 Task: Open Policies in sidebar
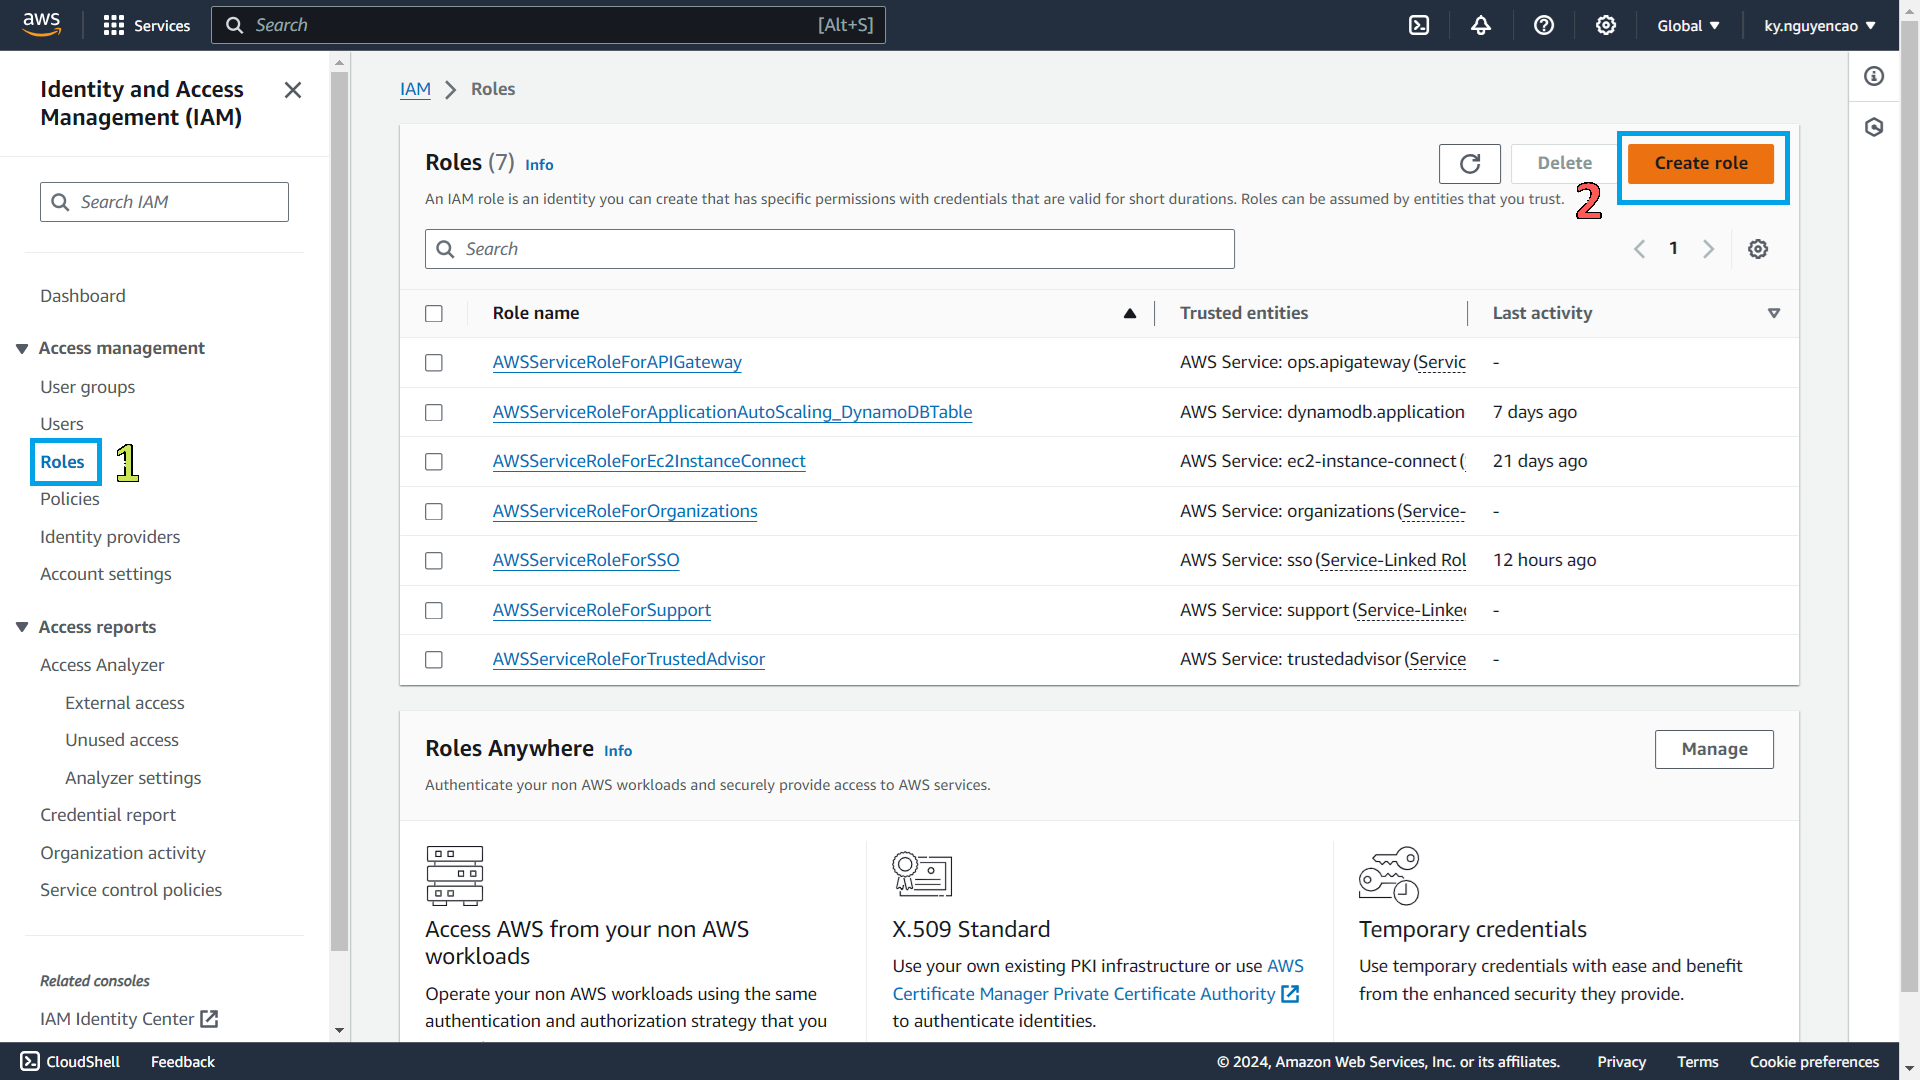(x=70, y=499)
